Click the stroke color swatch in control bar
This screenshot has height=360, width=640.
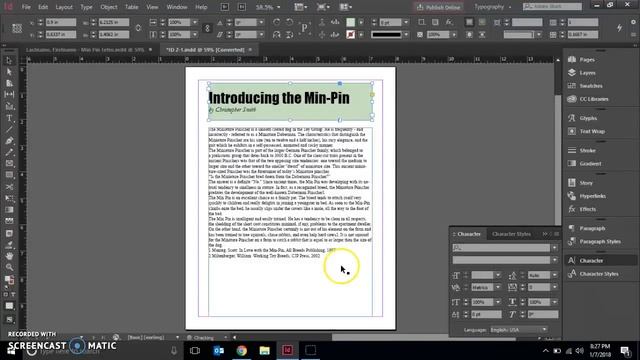[351, 35]
